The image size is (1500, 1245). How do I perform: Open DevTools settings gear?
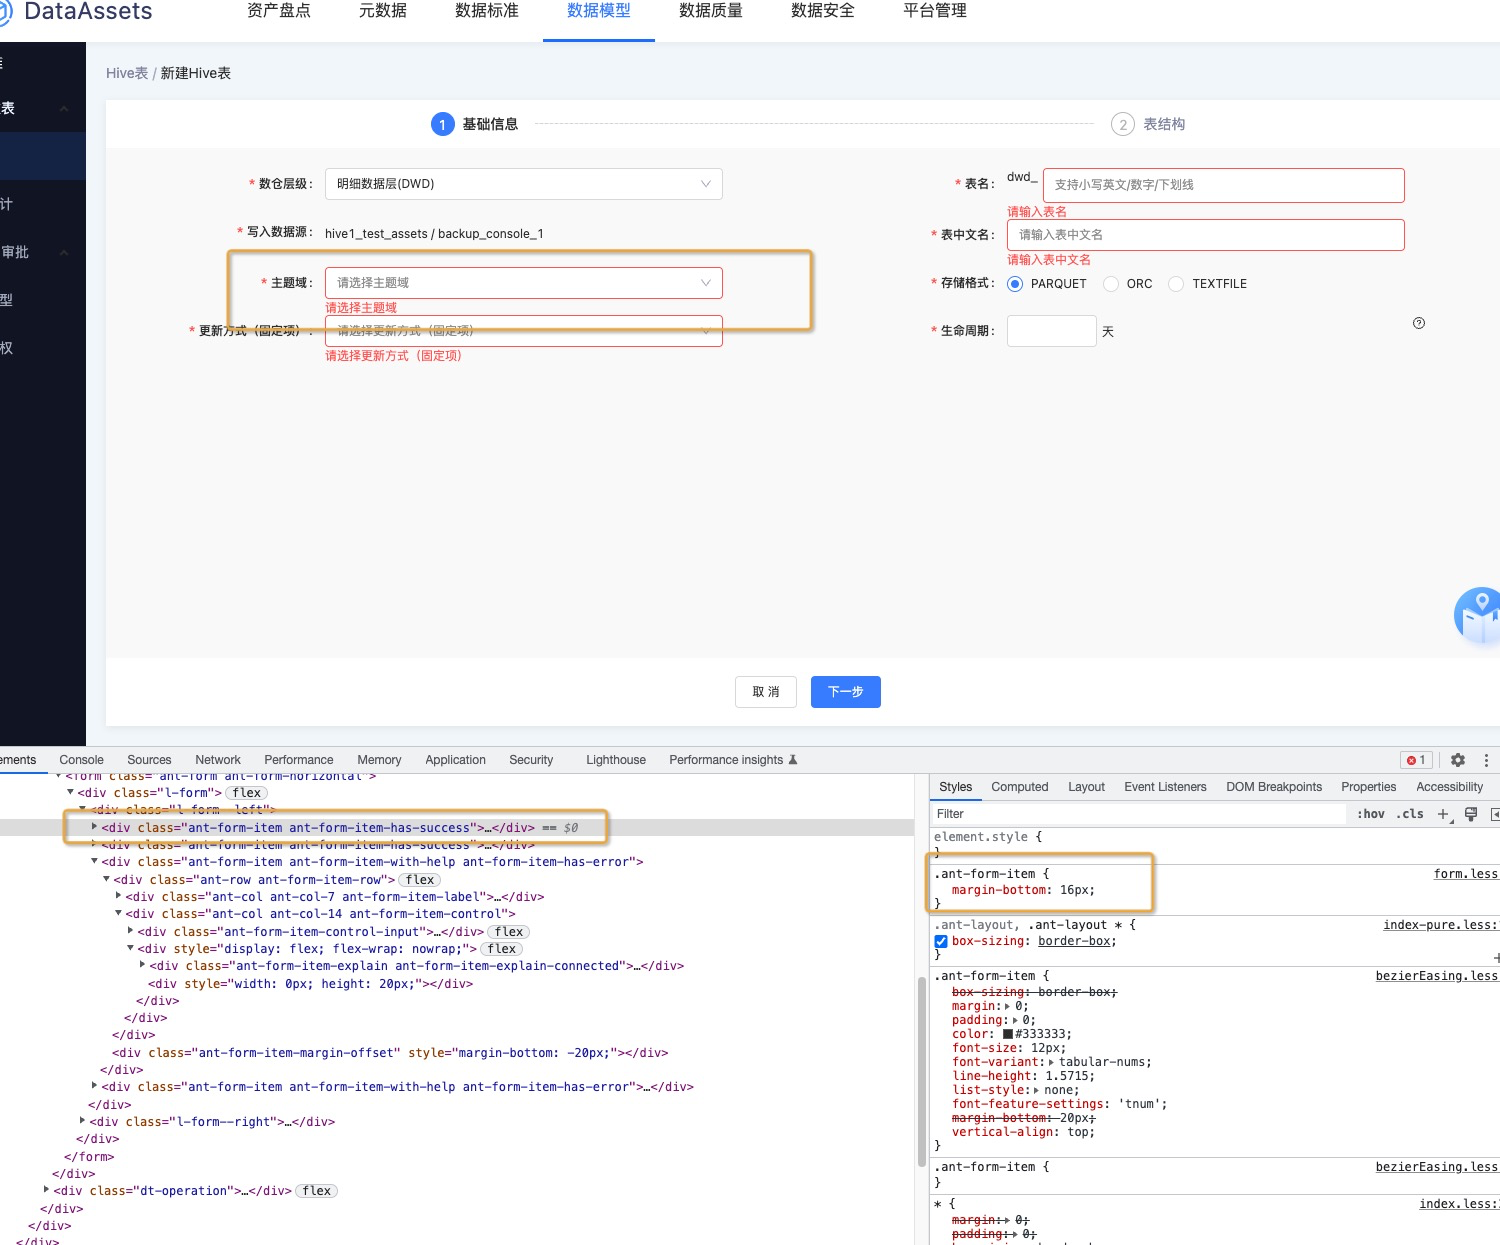pos(1458,760)
